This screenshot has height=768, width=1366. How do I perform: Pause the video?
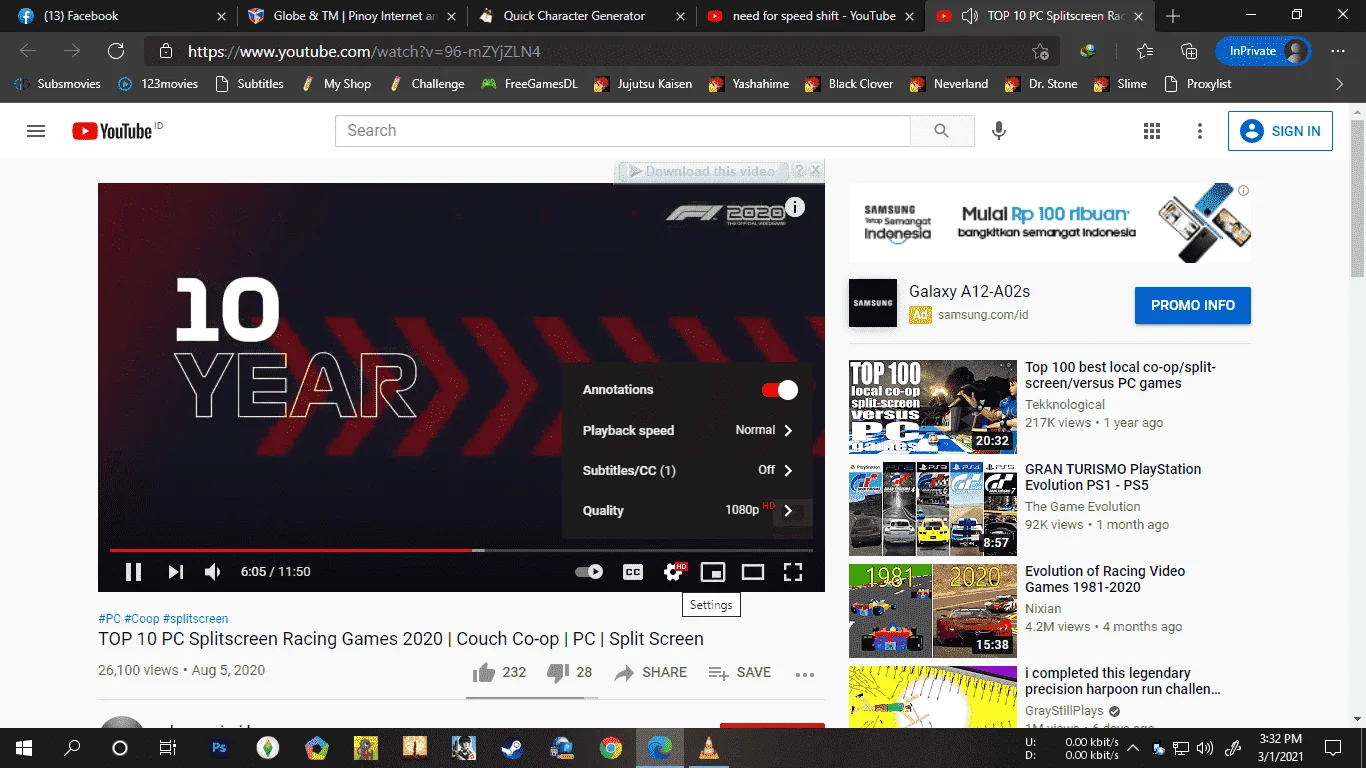pyautogui.click(x=133, y=572)
